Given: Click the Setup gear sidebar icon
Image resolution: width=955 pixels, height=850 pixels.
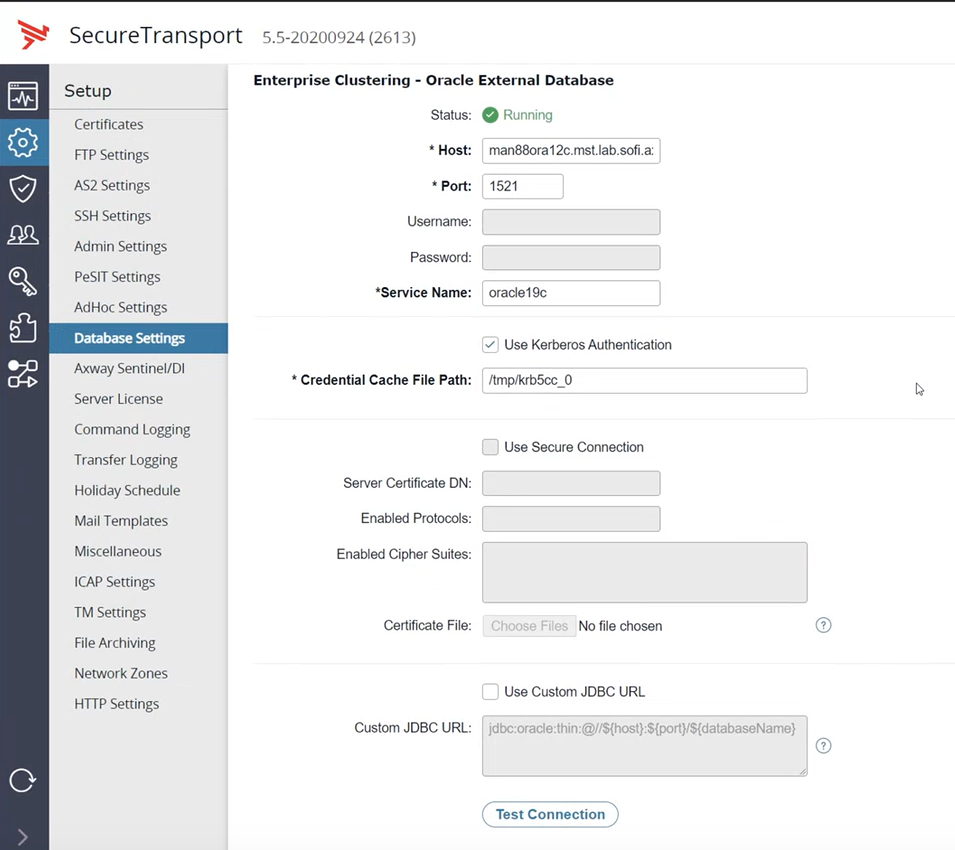Looking at the screenshot, I should pyautogui.click(x=23, y=142).
